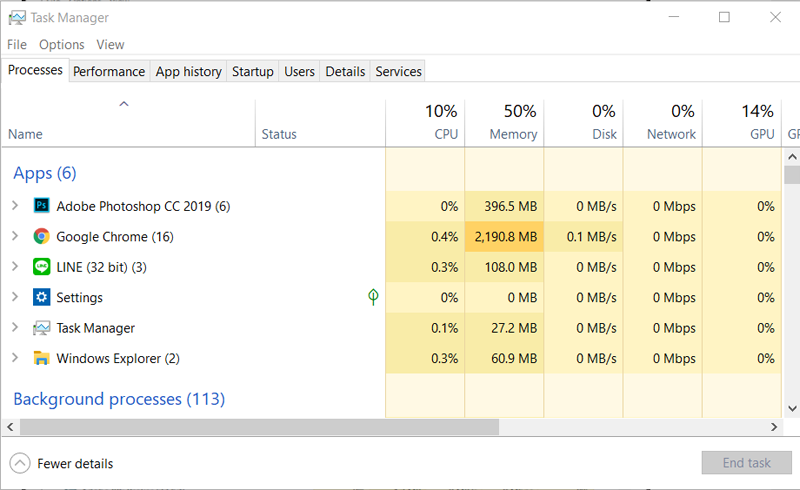The image size is (800, 490).
Task: Click the vertical scrollbar down arrow
Action: 791,408
